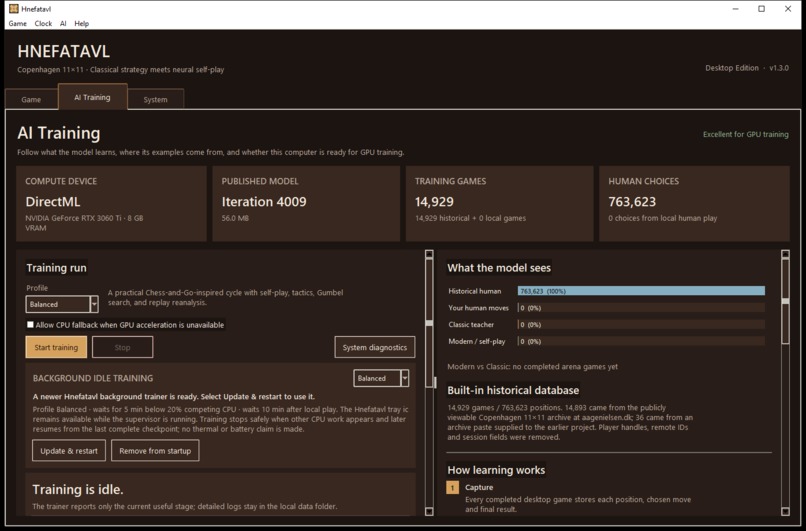The width and height of the screenshot is (806, 531).
Task: Select the AI Training tab
Action: coord(93,97)
